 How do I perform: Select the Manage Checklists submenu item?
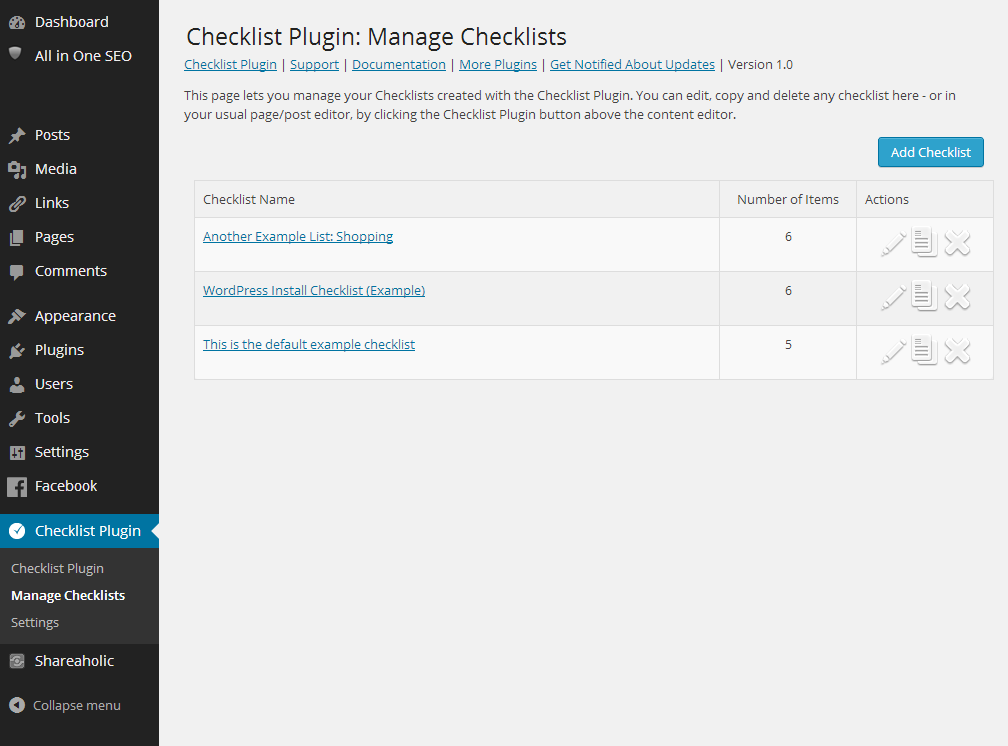tap(68, 596)
